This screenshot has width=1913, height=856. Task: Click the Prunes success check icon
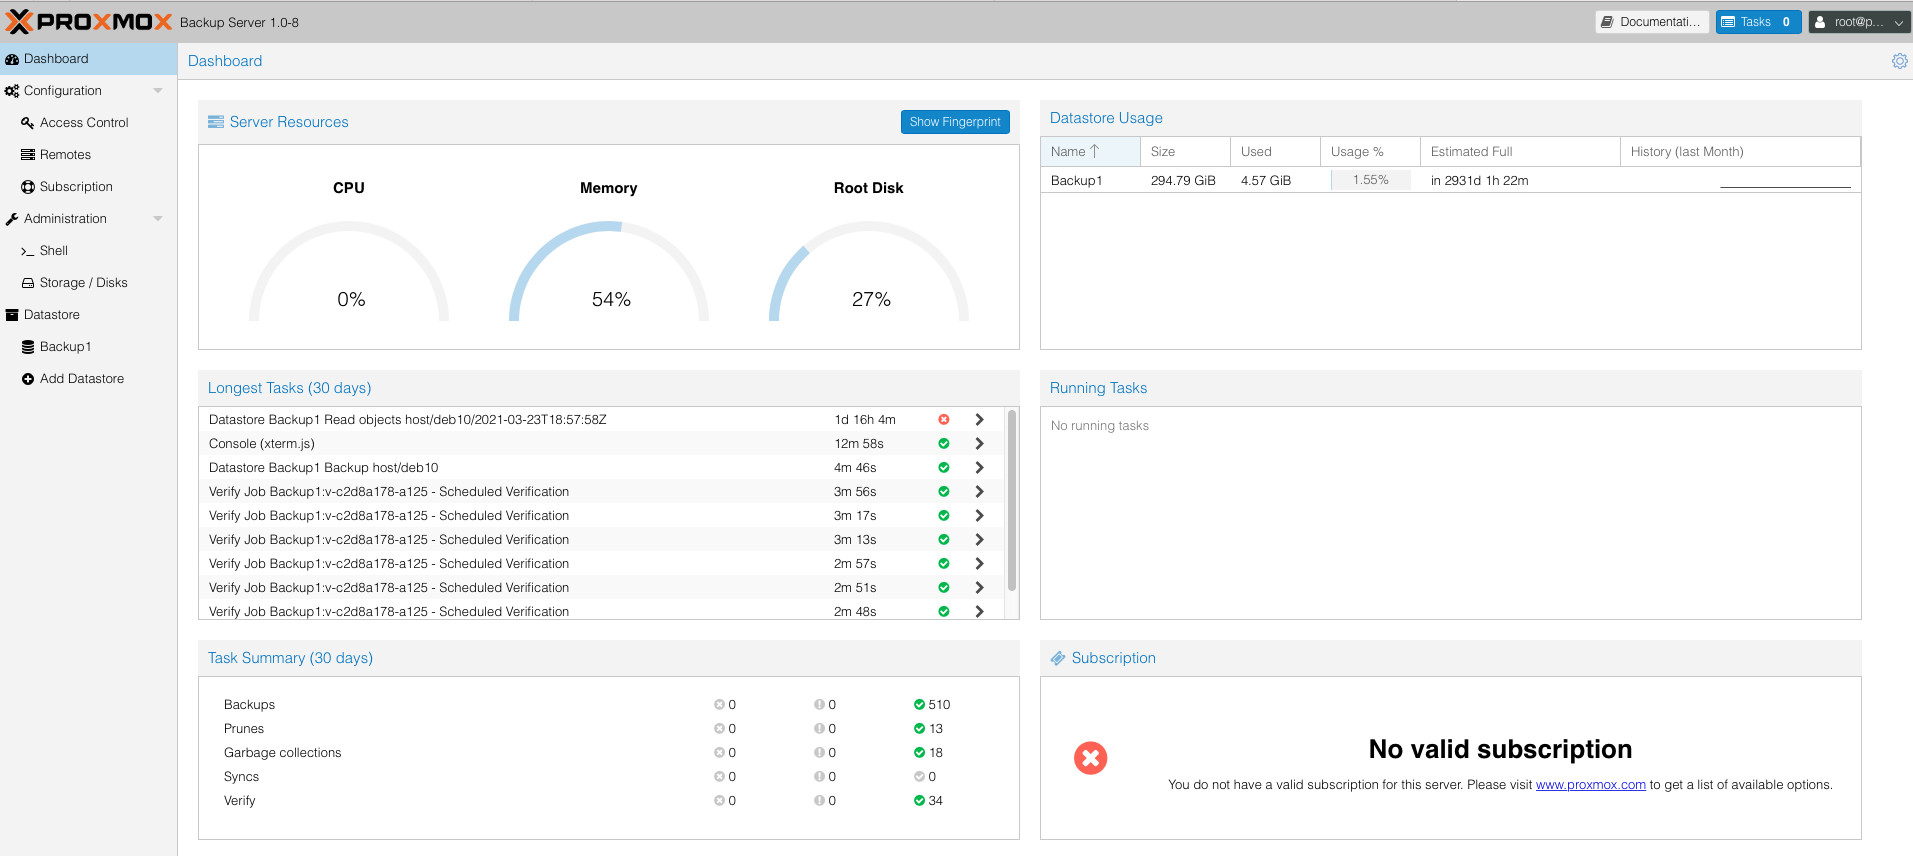tap(919, 729)
